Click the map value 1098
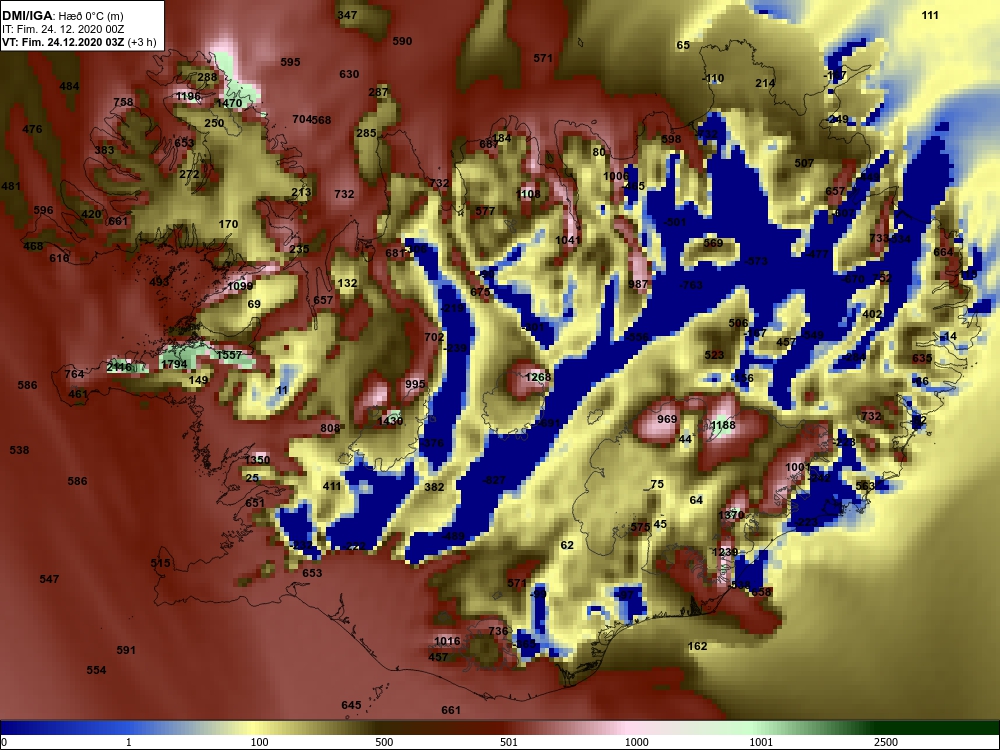1000x750 pixels. click(x=240, y=287)
